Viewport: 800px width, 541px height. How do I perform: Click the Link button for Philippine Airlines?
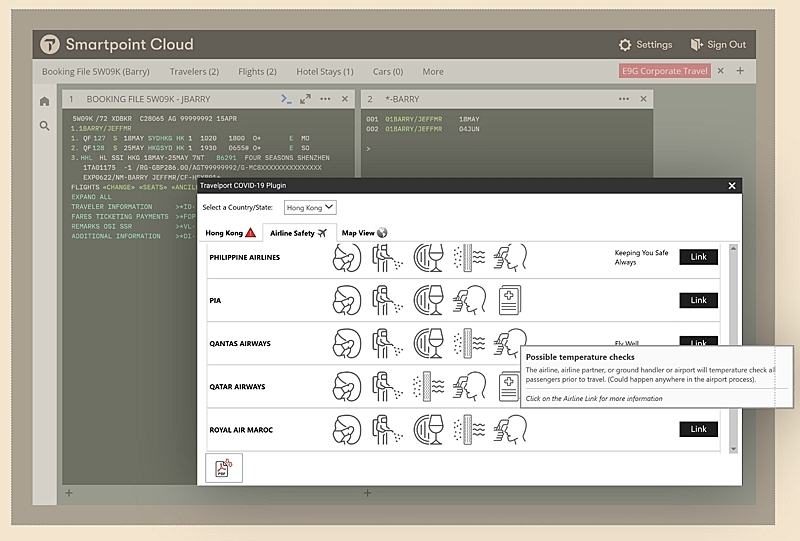pyautogui.click(x=698, y=257)
